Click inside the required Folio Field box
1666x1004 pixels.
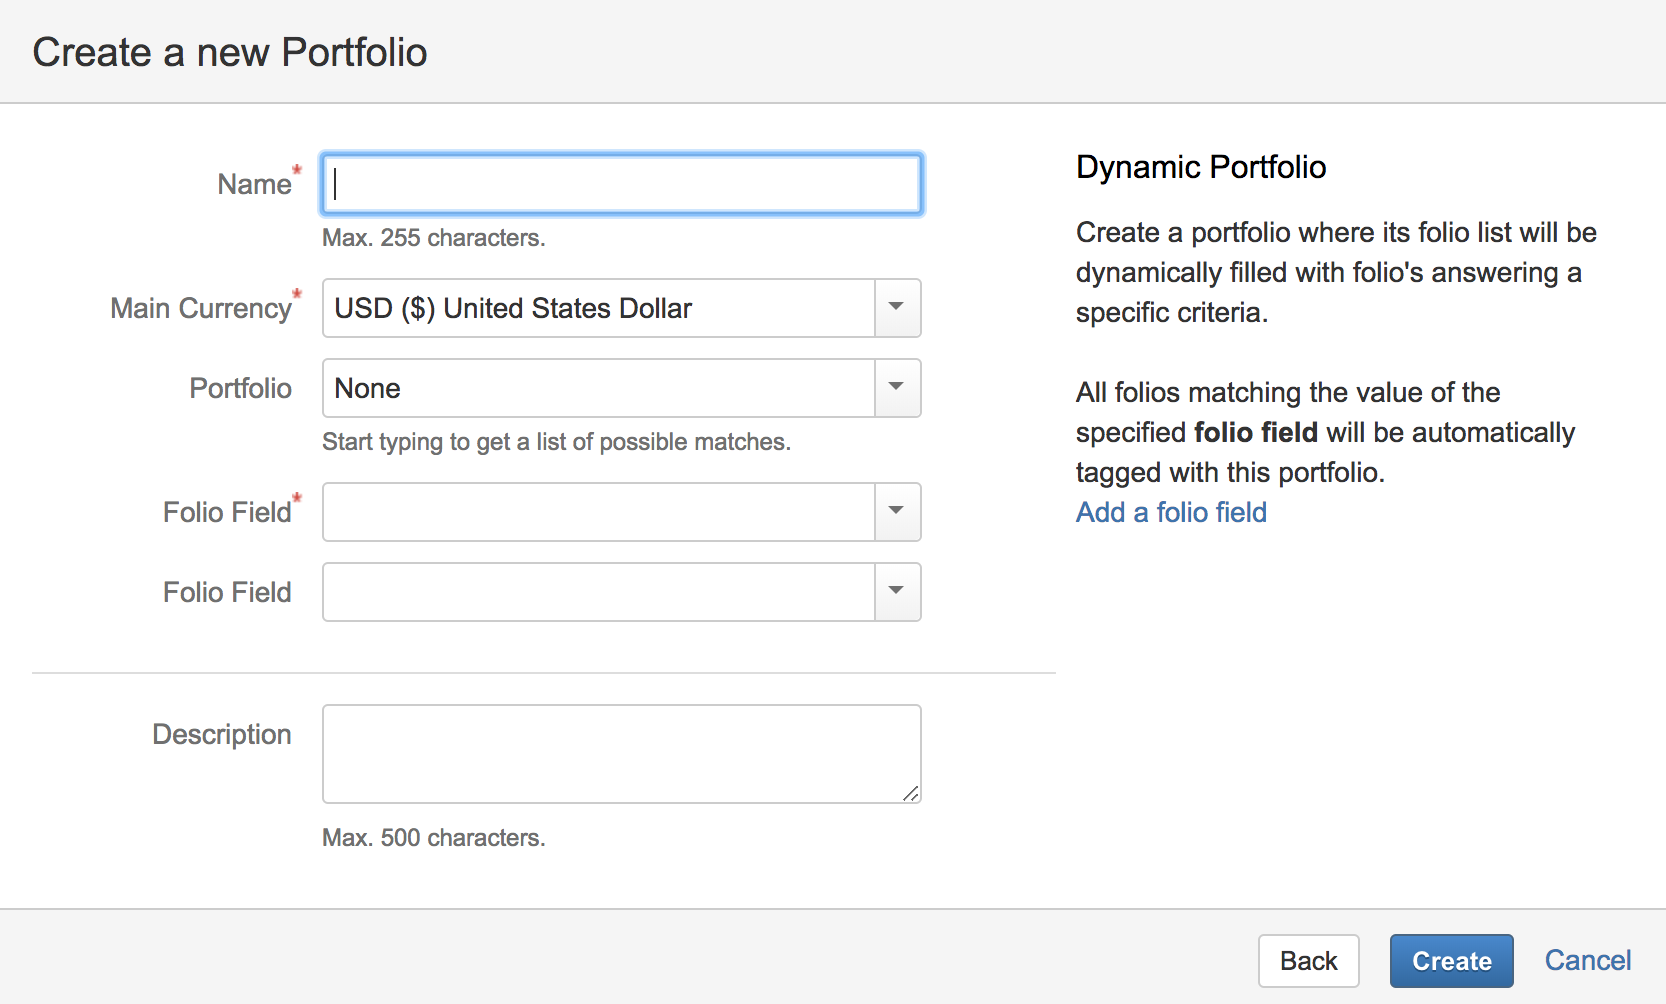tap(598, 512)
